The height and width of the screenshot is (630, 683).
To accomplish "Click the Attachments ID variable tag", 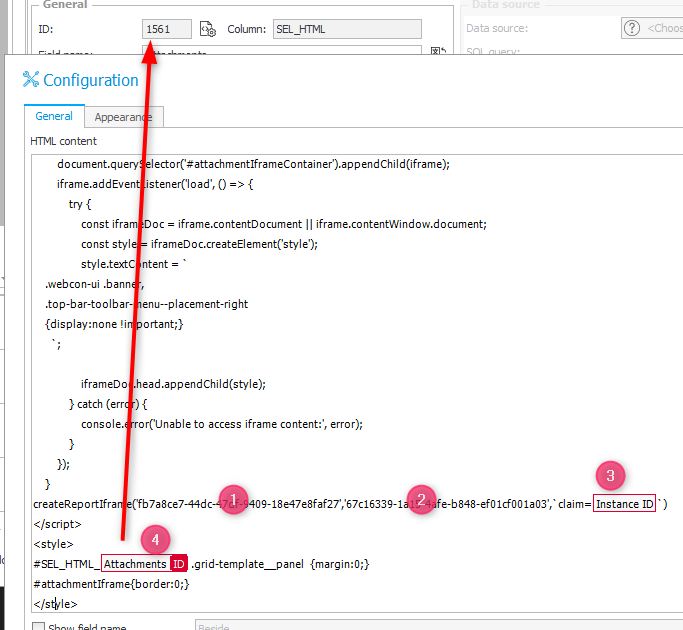I will 144,564.
